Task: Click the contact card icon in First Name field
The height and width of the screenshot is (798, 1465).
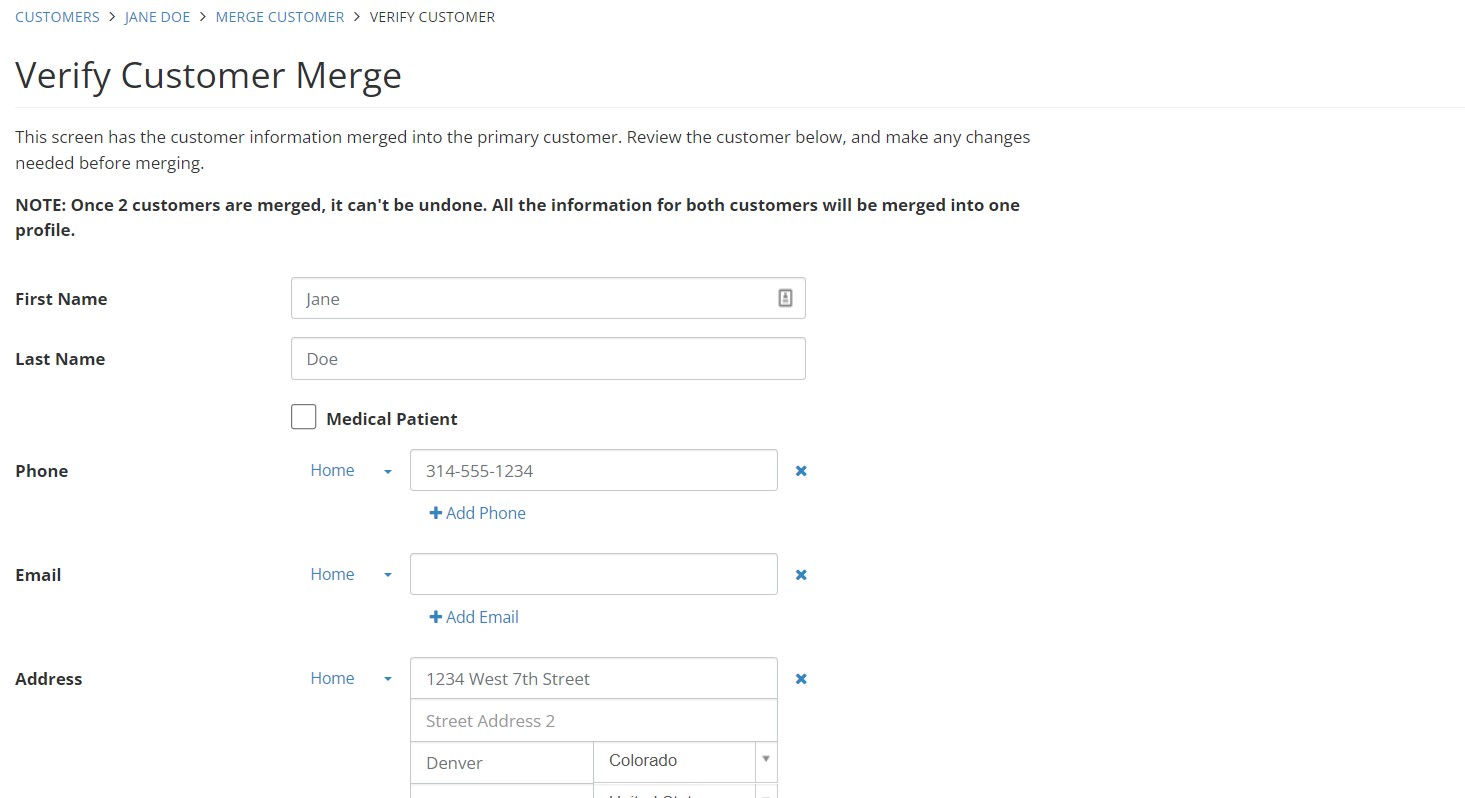Action: [785, 298]
